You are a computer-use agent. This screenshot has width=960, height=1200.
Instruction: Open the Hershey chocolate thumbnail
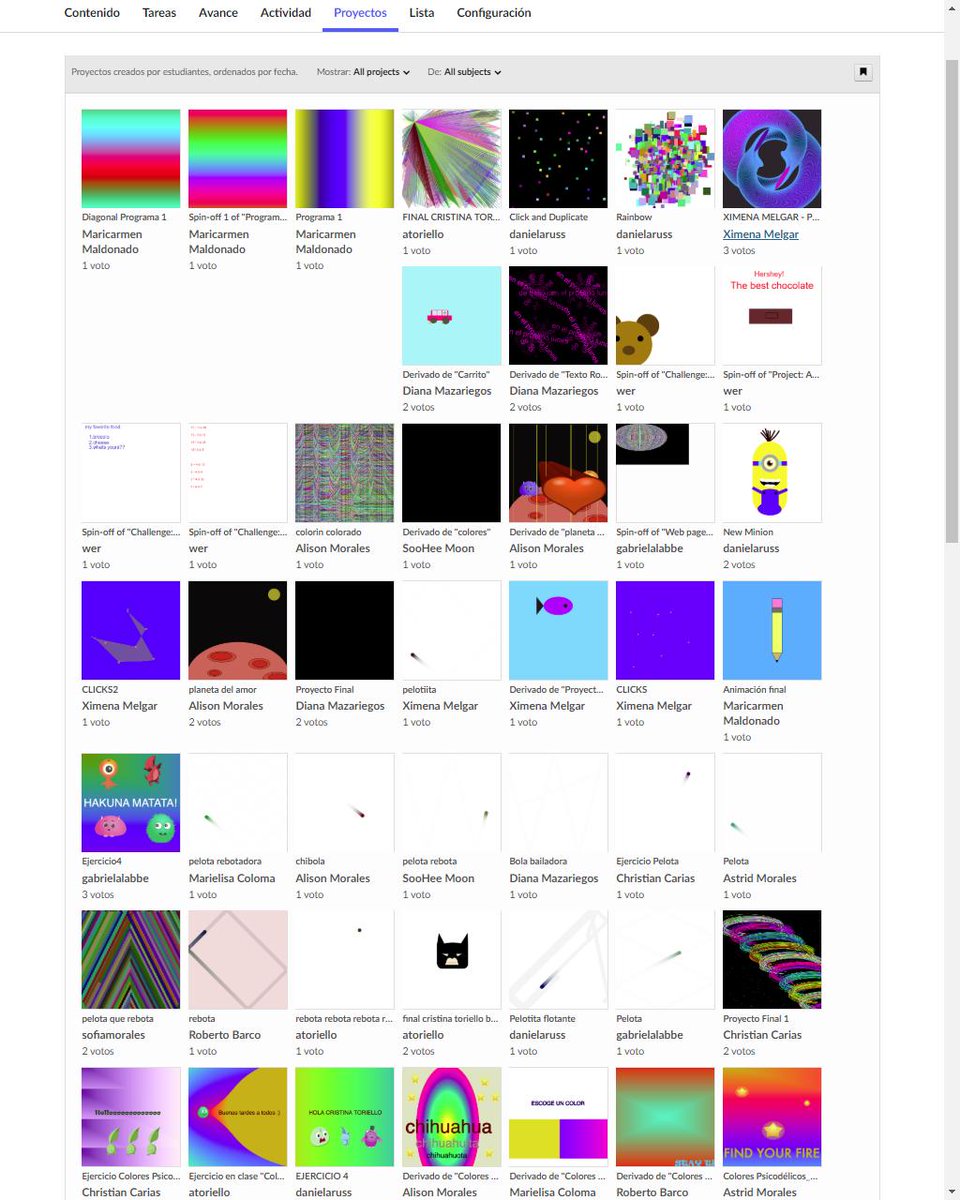[x=772, y=316]
